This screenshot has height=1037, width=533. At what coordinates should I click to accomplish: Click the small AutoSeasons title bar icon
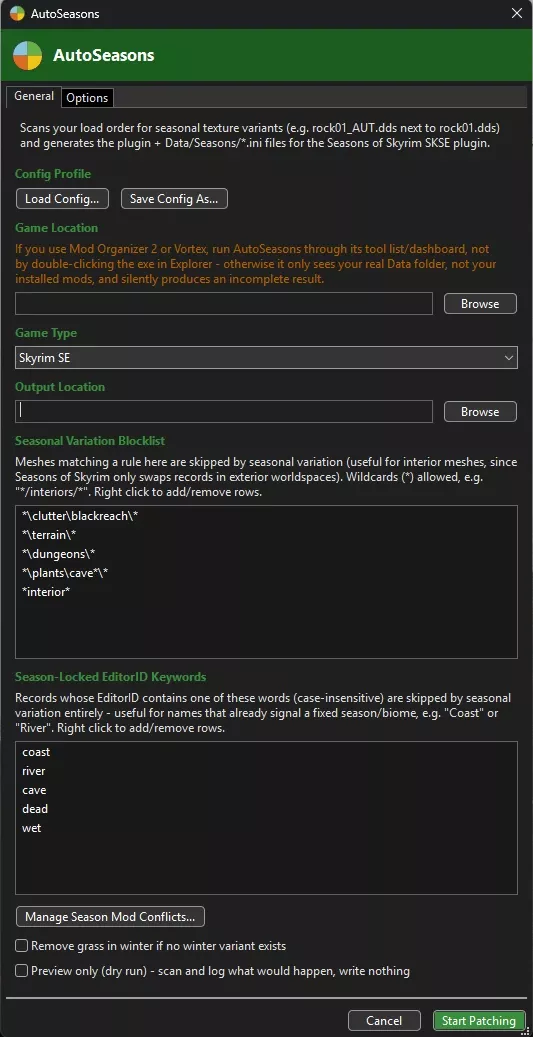tap(17, 13)
